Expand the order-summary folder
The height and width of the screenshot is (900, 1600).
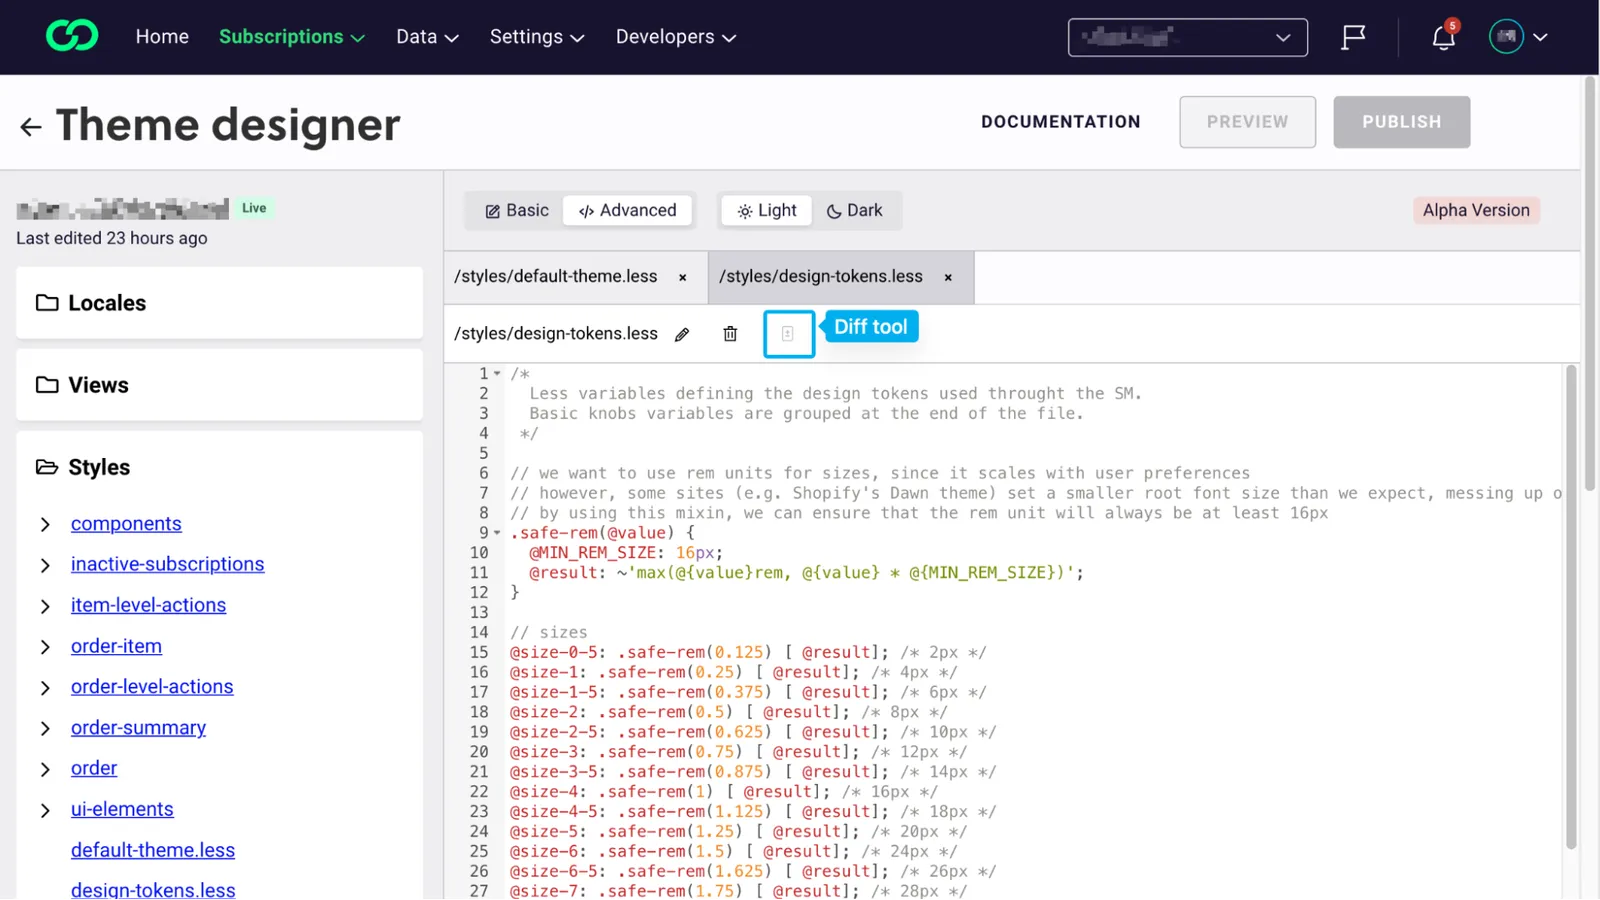[45, 729]
